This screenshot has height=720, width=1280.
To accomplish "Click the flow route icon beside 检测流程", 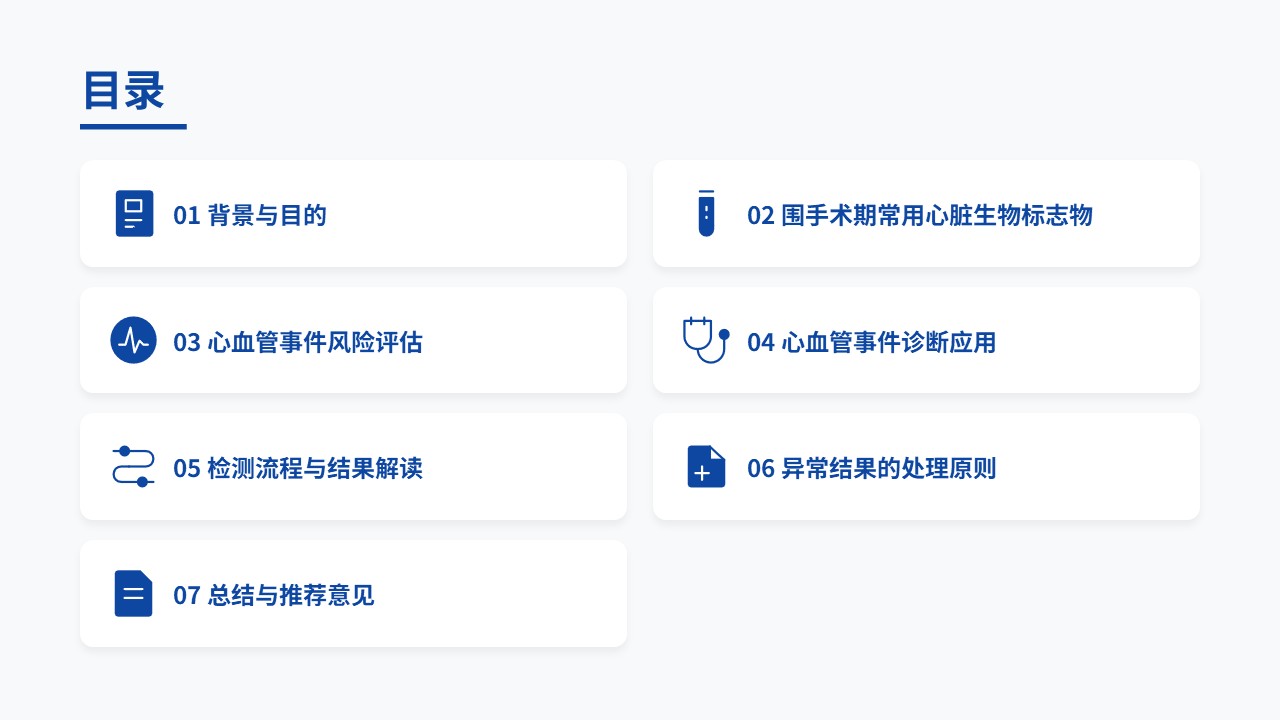I will (x=134, y=467).
